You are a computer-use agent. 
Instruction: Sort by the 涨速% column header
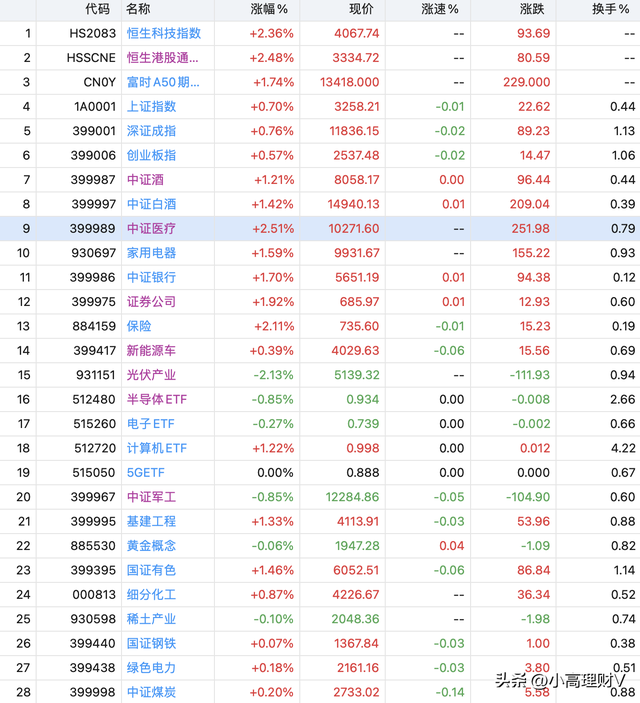(x=440, y=9)
